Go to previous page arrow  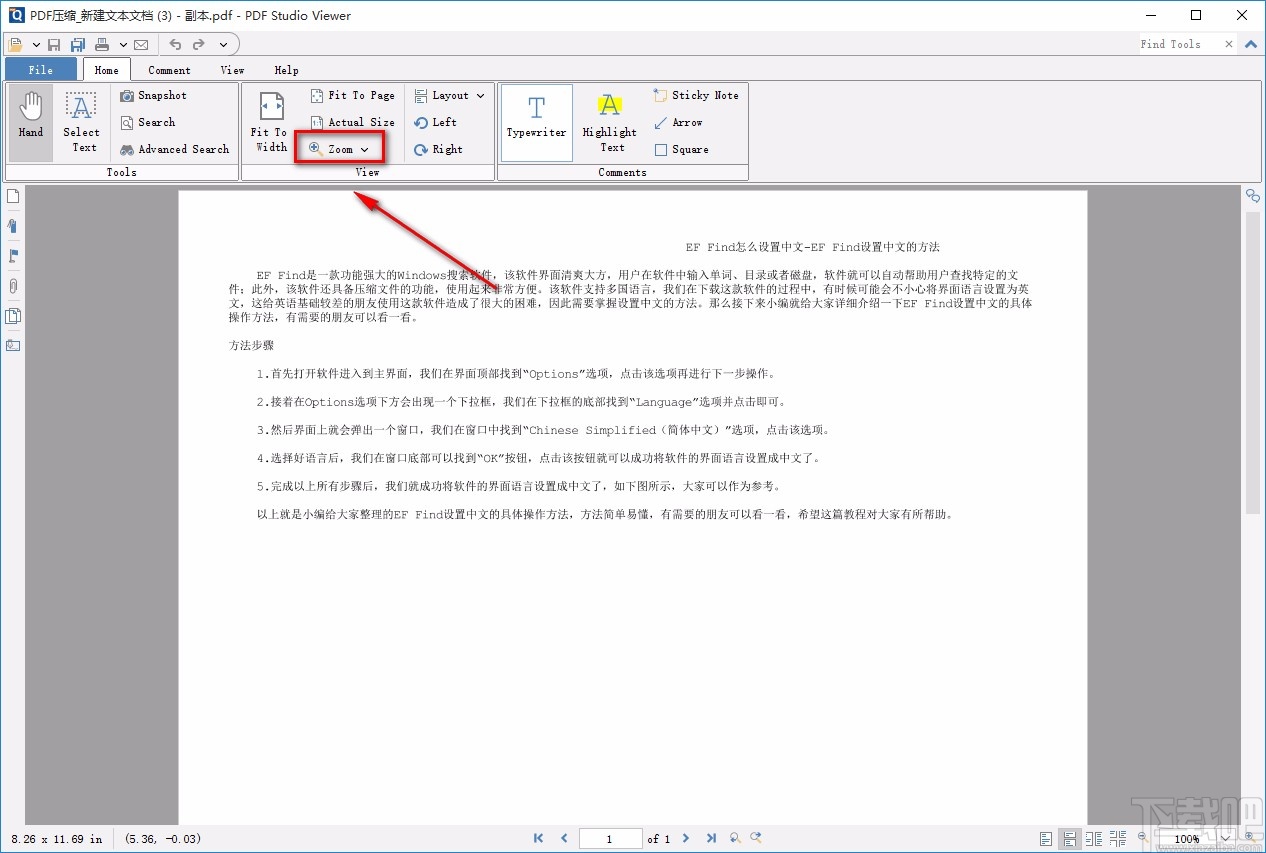[x=564, y=839]
